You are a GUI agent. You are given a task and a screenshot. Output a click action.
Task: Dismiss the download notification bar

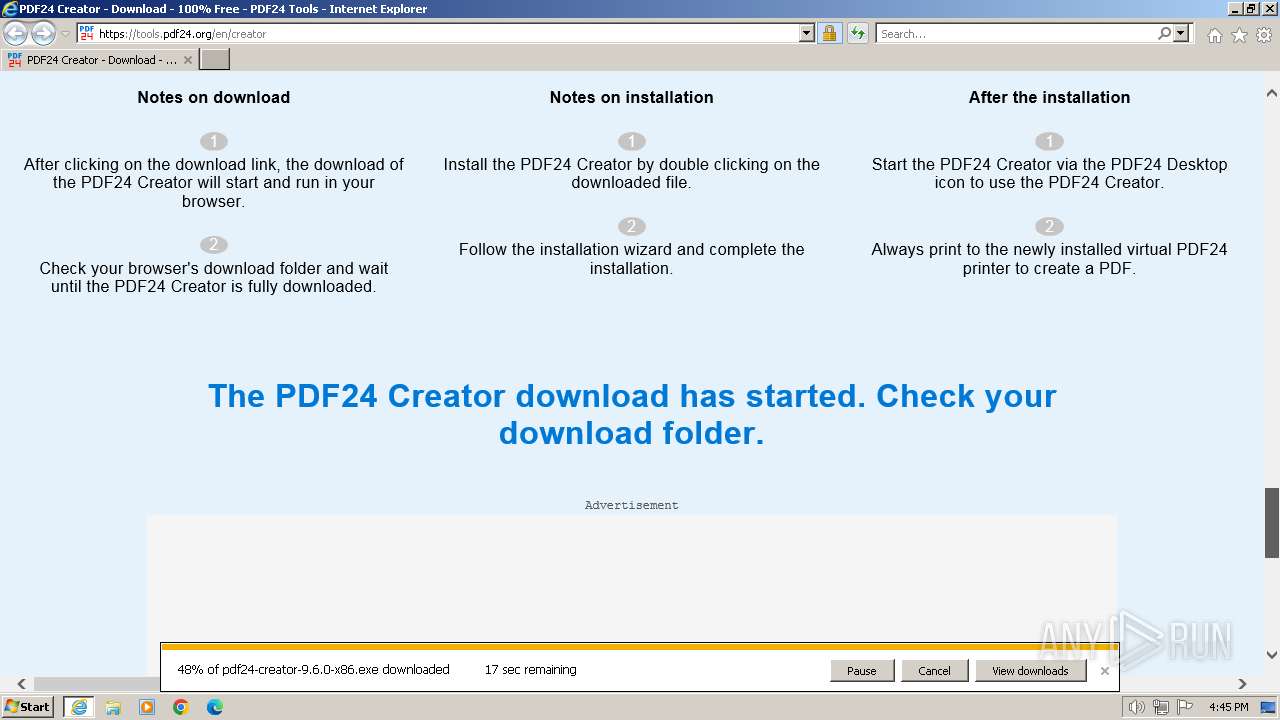click(x=1105, y=671)
